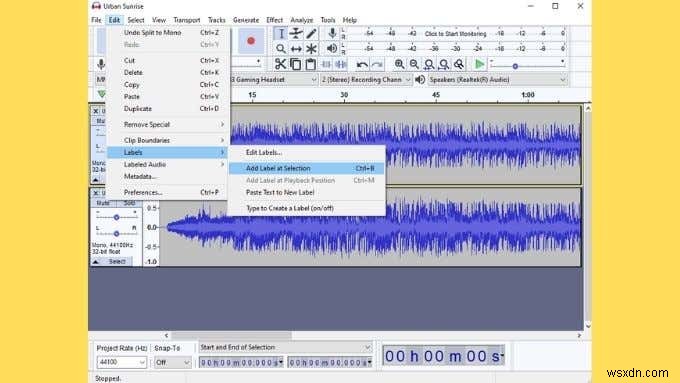Close the upper track with X

96,111
